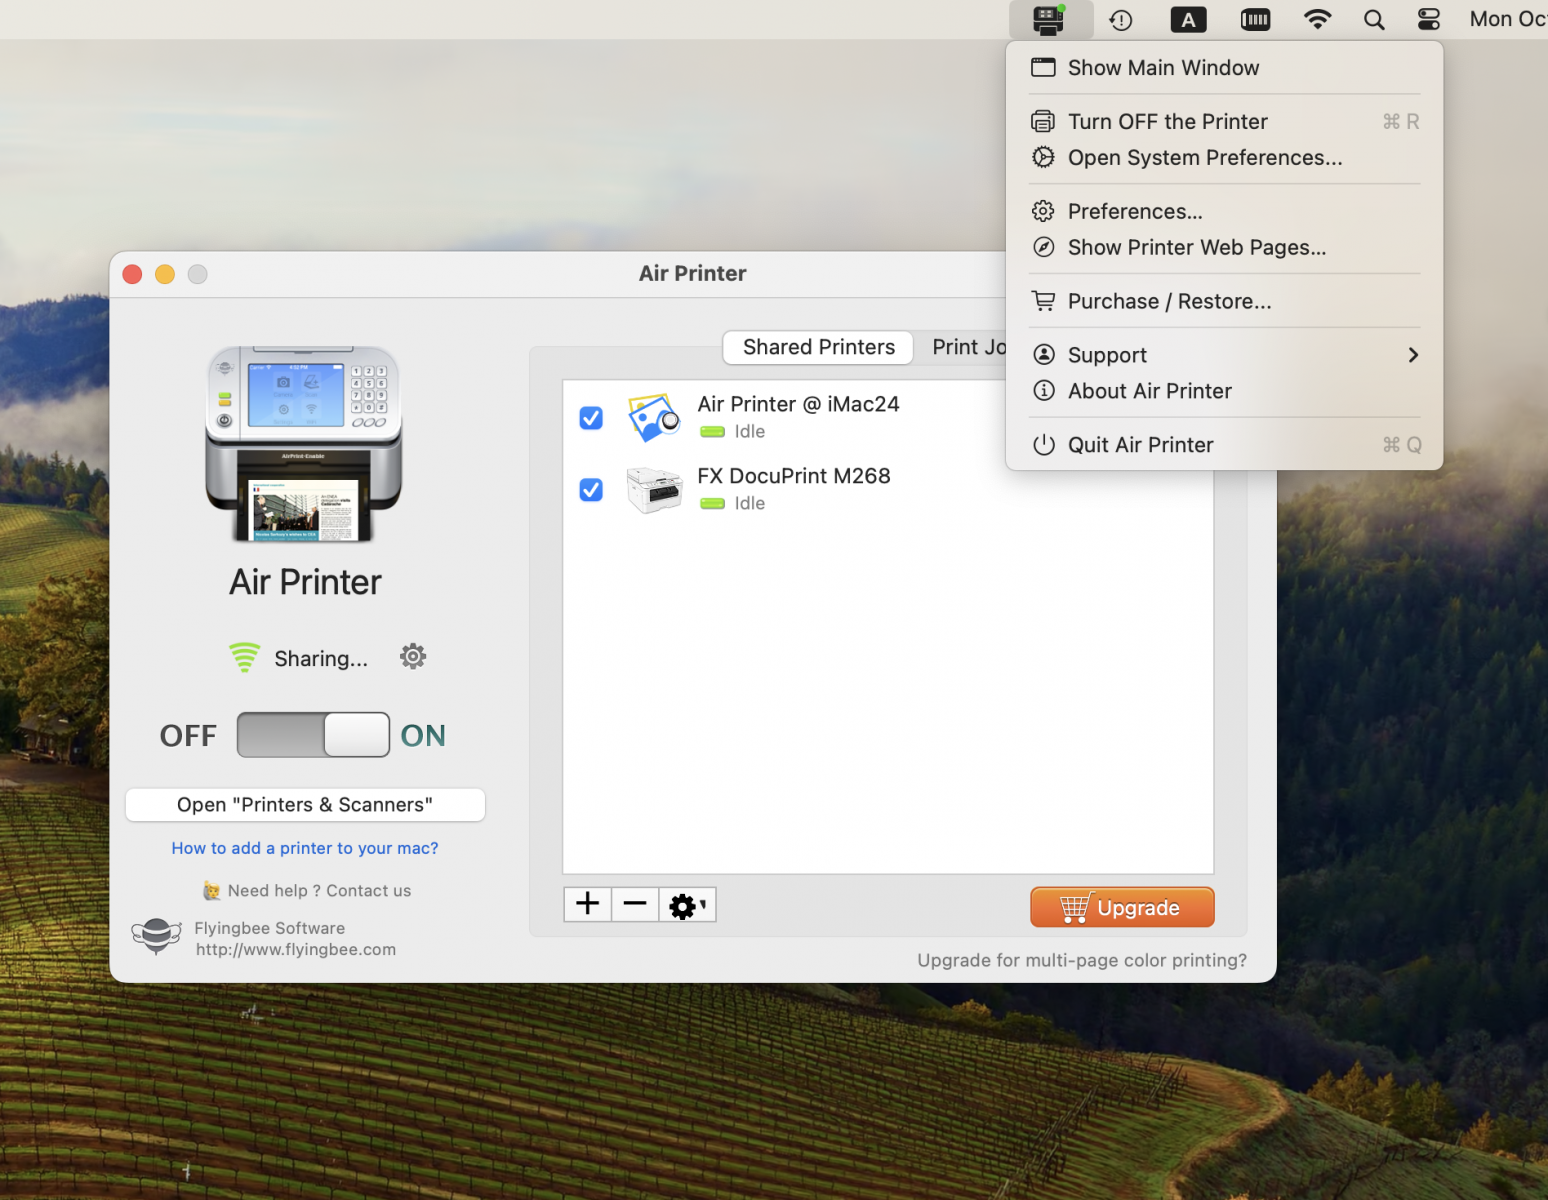Switch to the Shared Printers tab
The height and width of the screenshot is (1200, 1548).
(818, 347)
